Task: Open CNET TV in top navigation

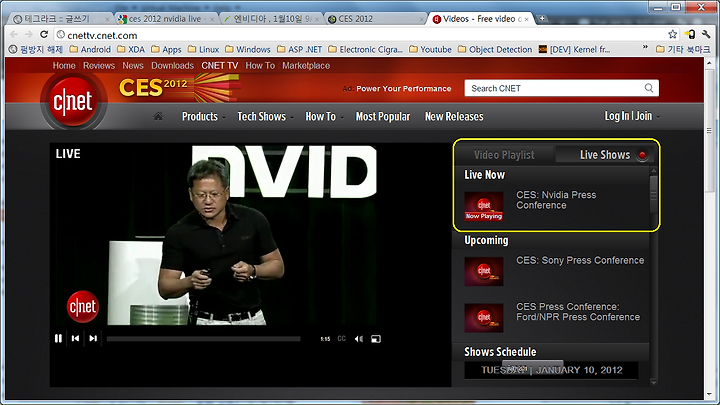Action: tap(219, 66)
